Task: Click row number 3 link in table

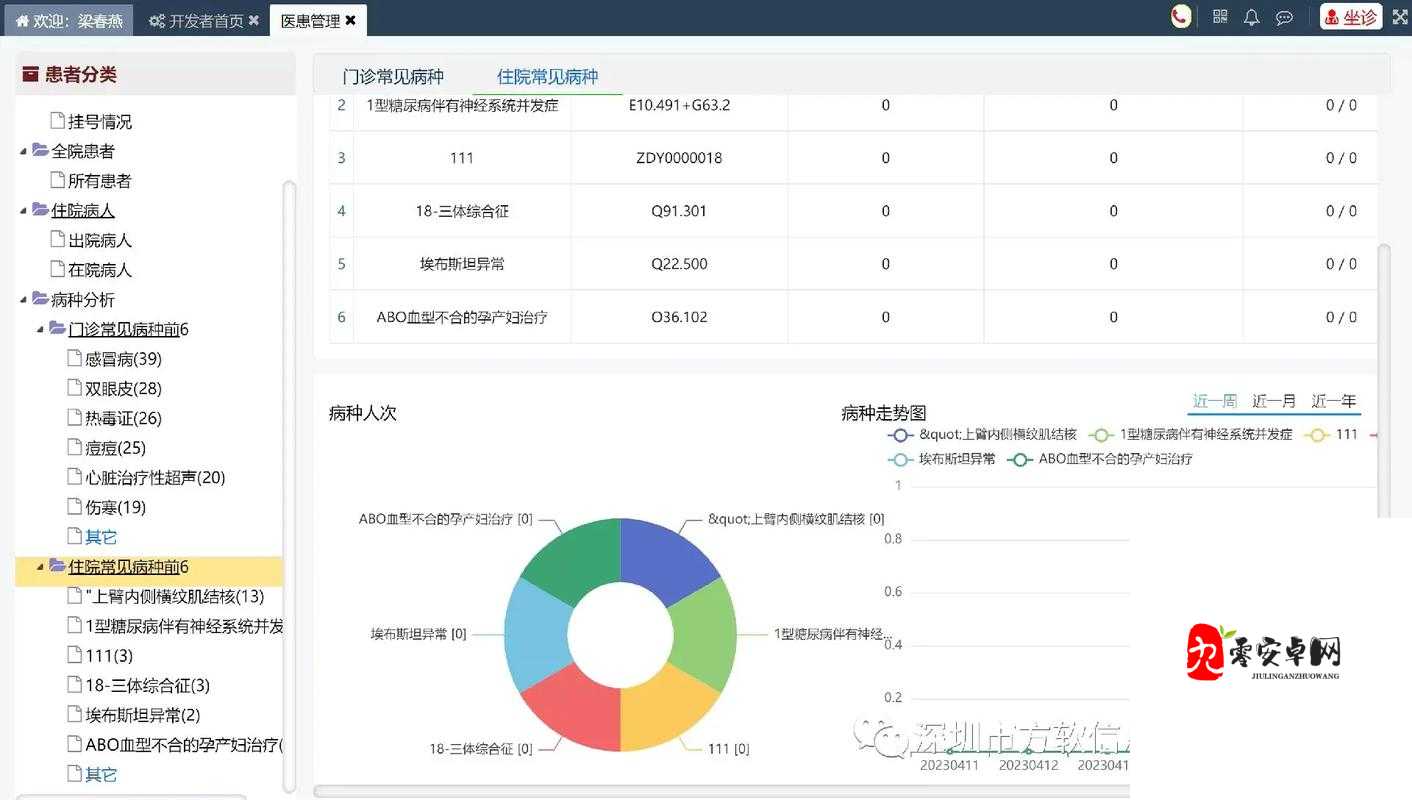Action: [341, 158]
